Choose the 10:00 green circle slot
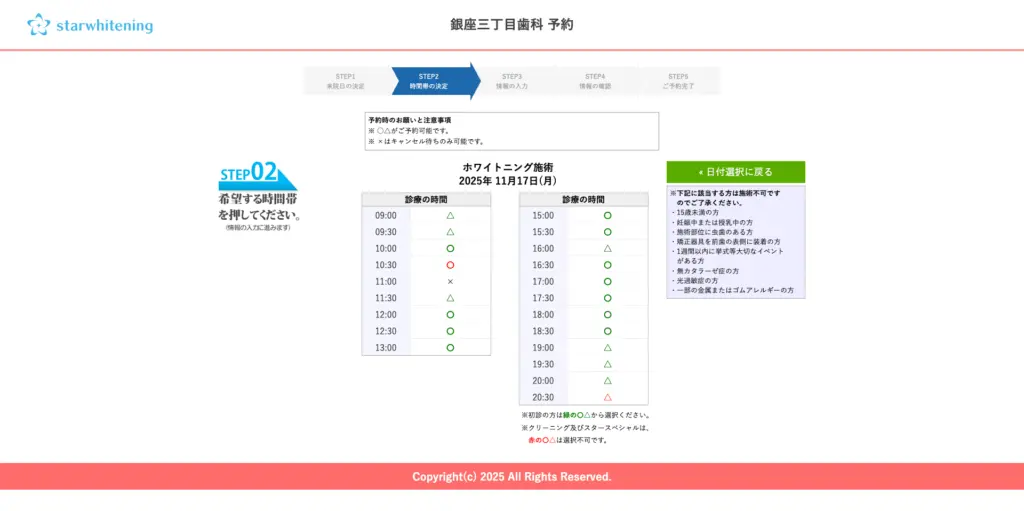 click(450, 248)
